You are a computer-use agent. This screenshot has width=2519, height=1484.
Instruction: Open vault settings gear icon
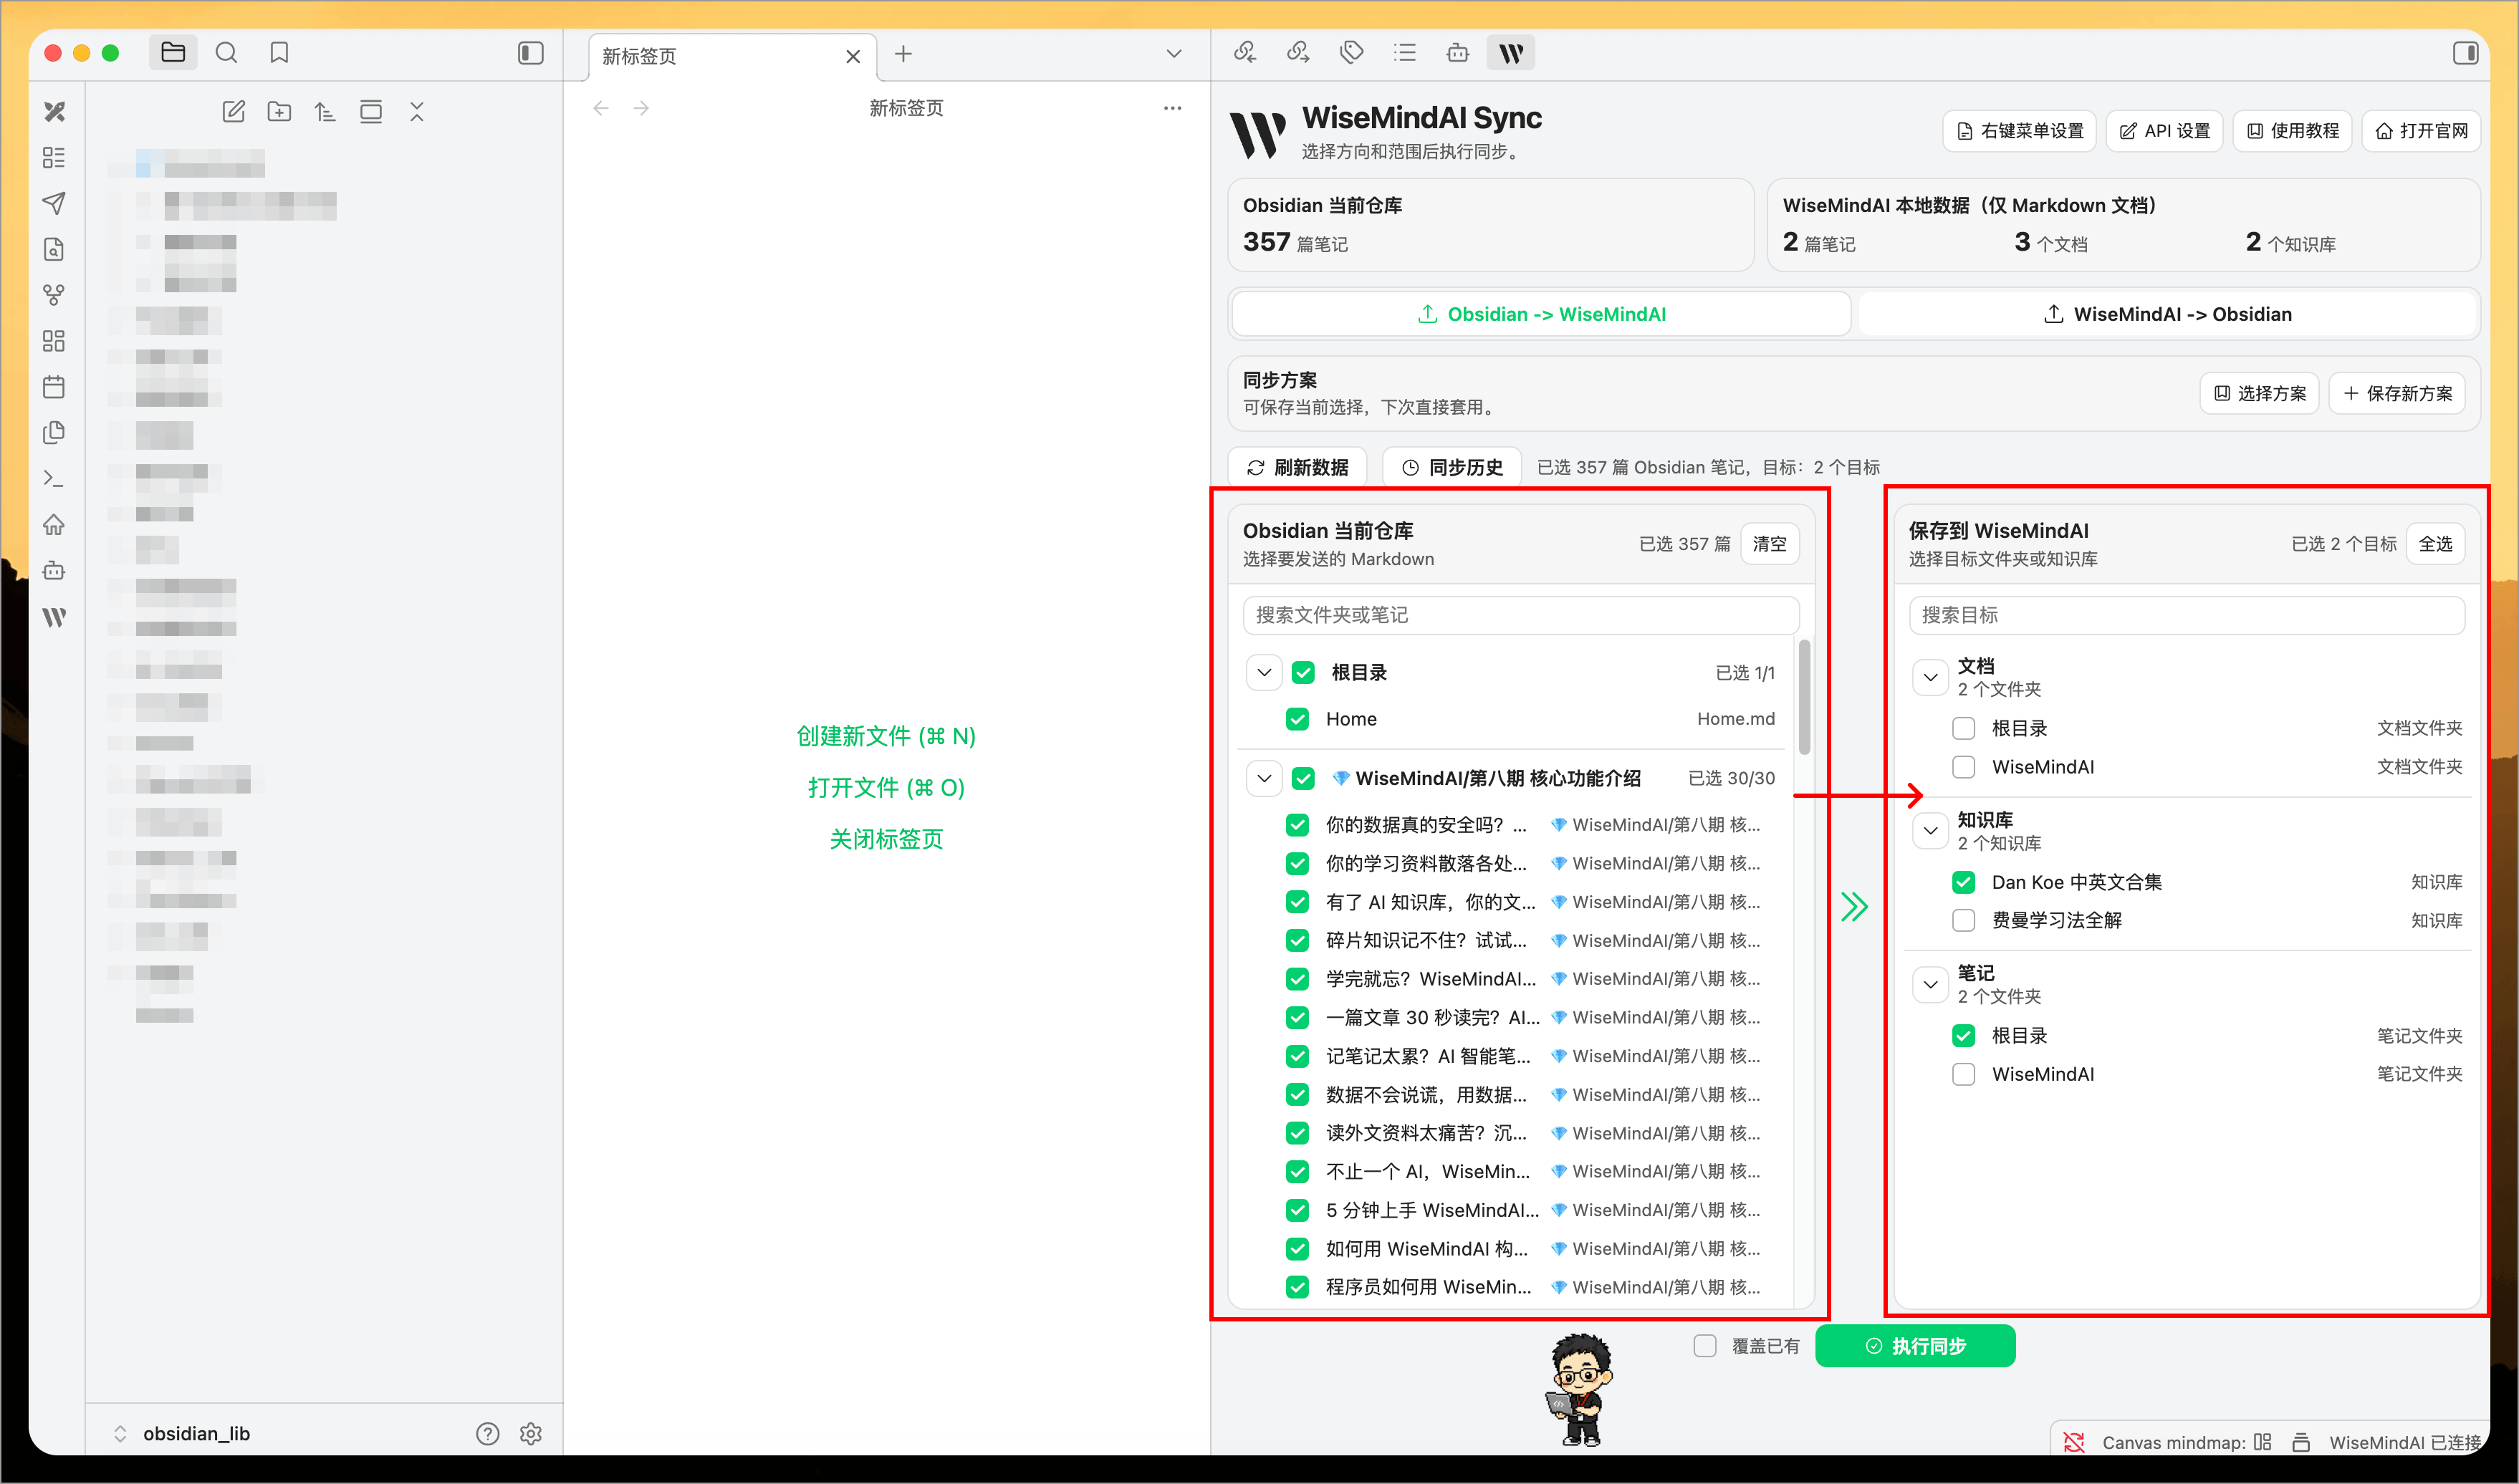tap(531, 1434)
